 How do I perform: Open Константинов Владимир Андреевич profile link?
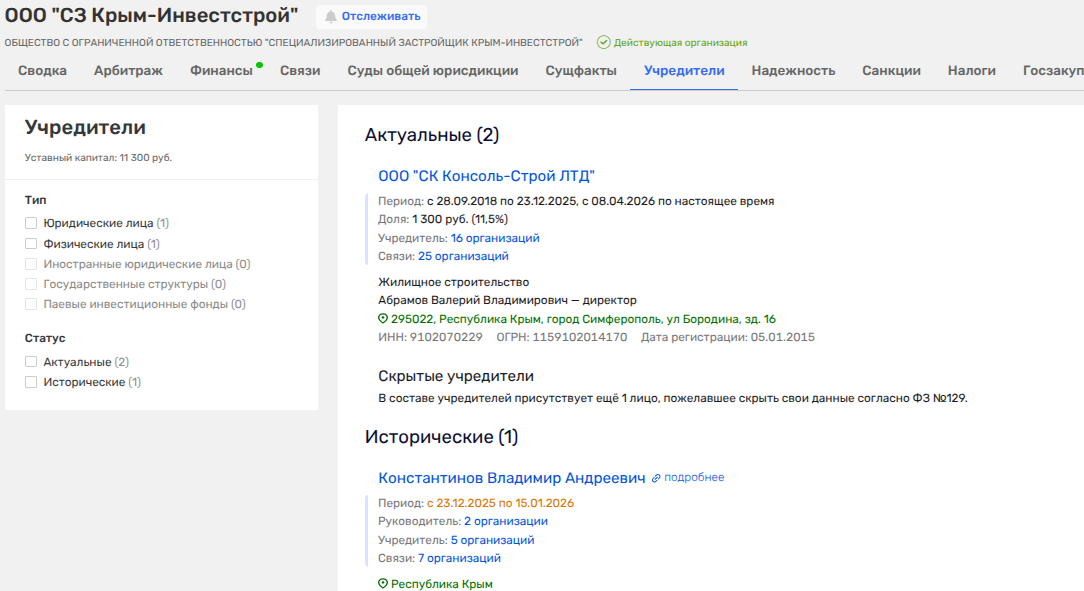tap(511, 478)
